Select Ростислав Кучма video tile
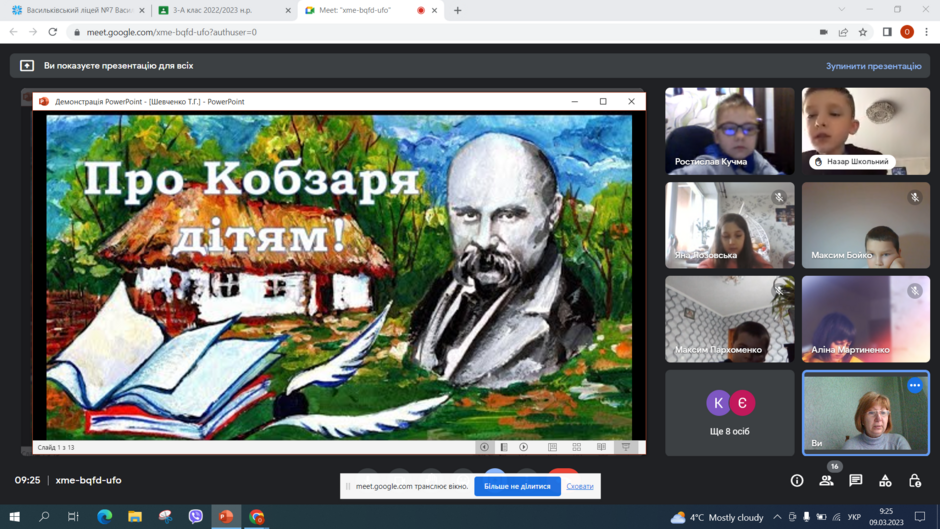 click(730, 131)
